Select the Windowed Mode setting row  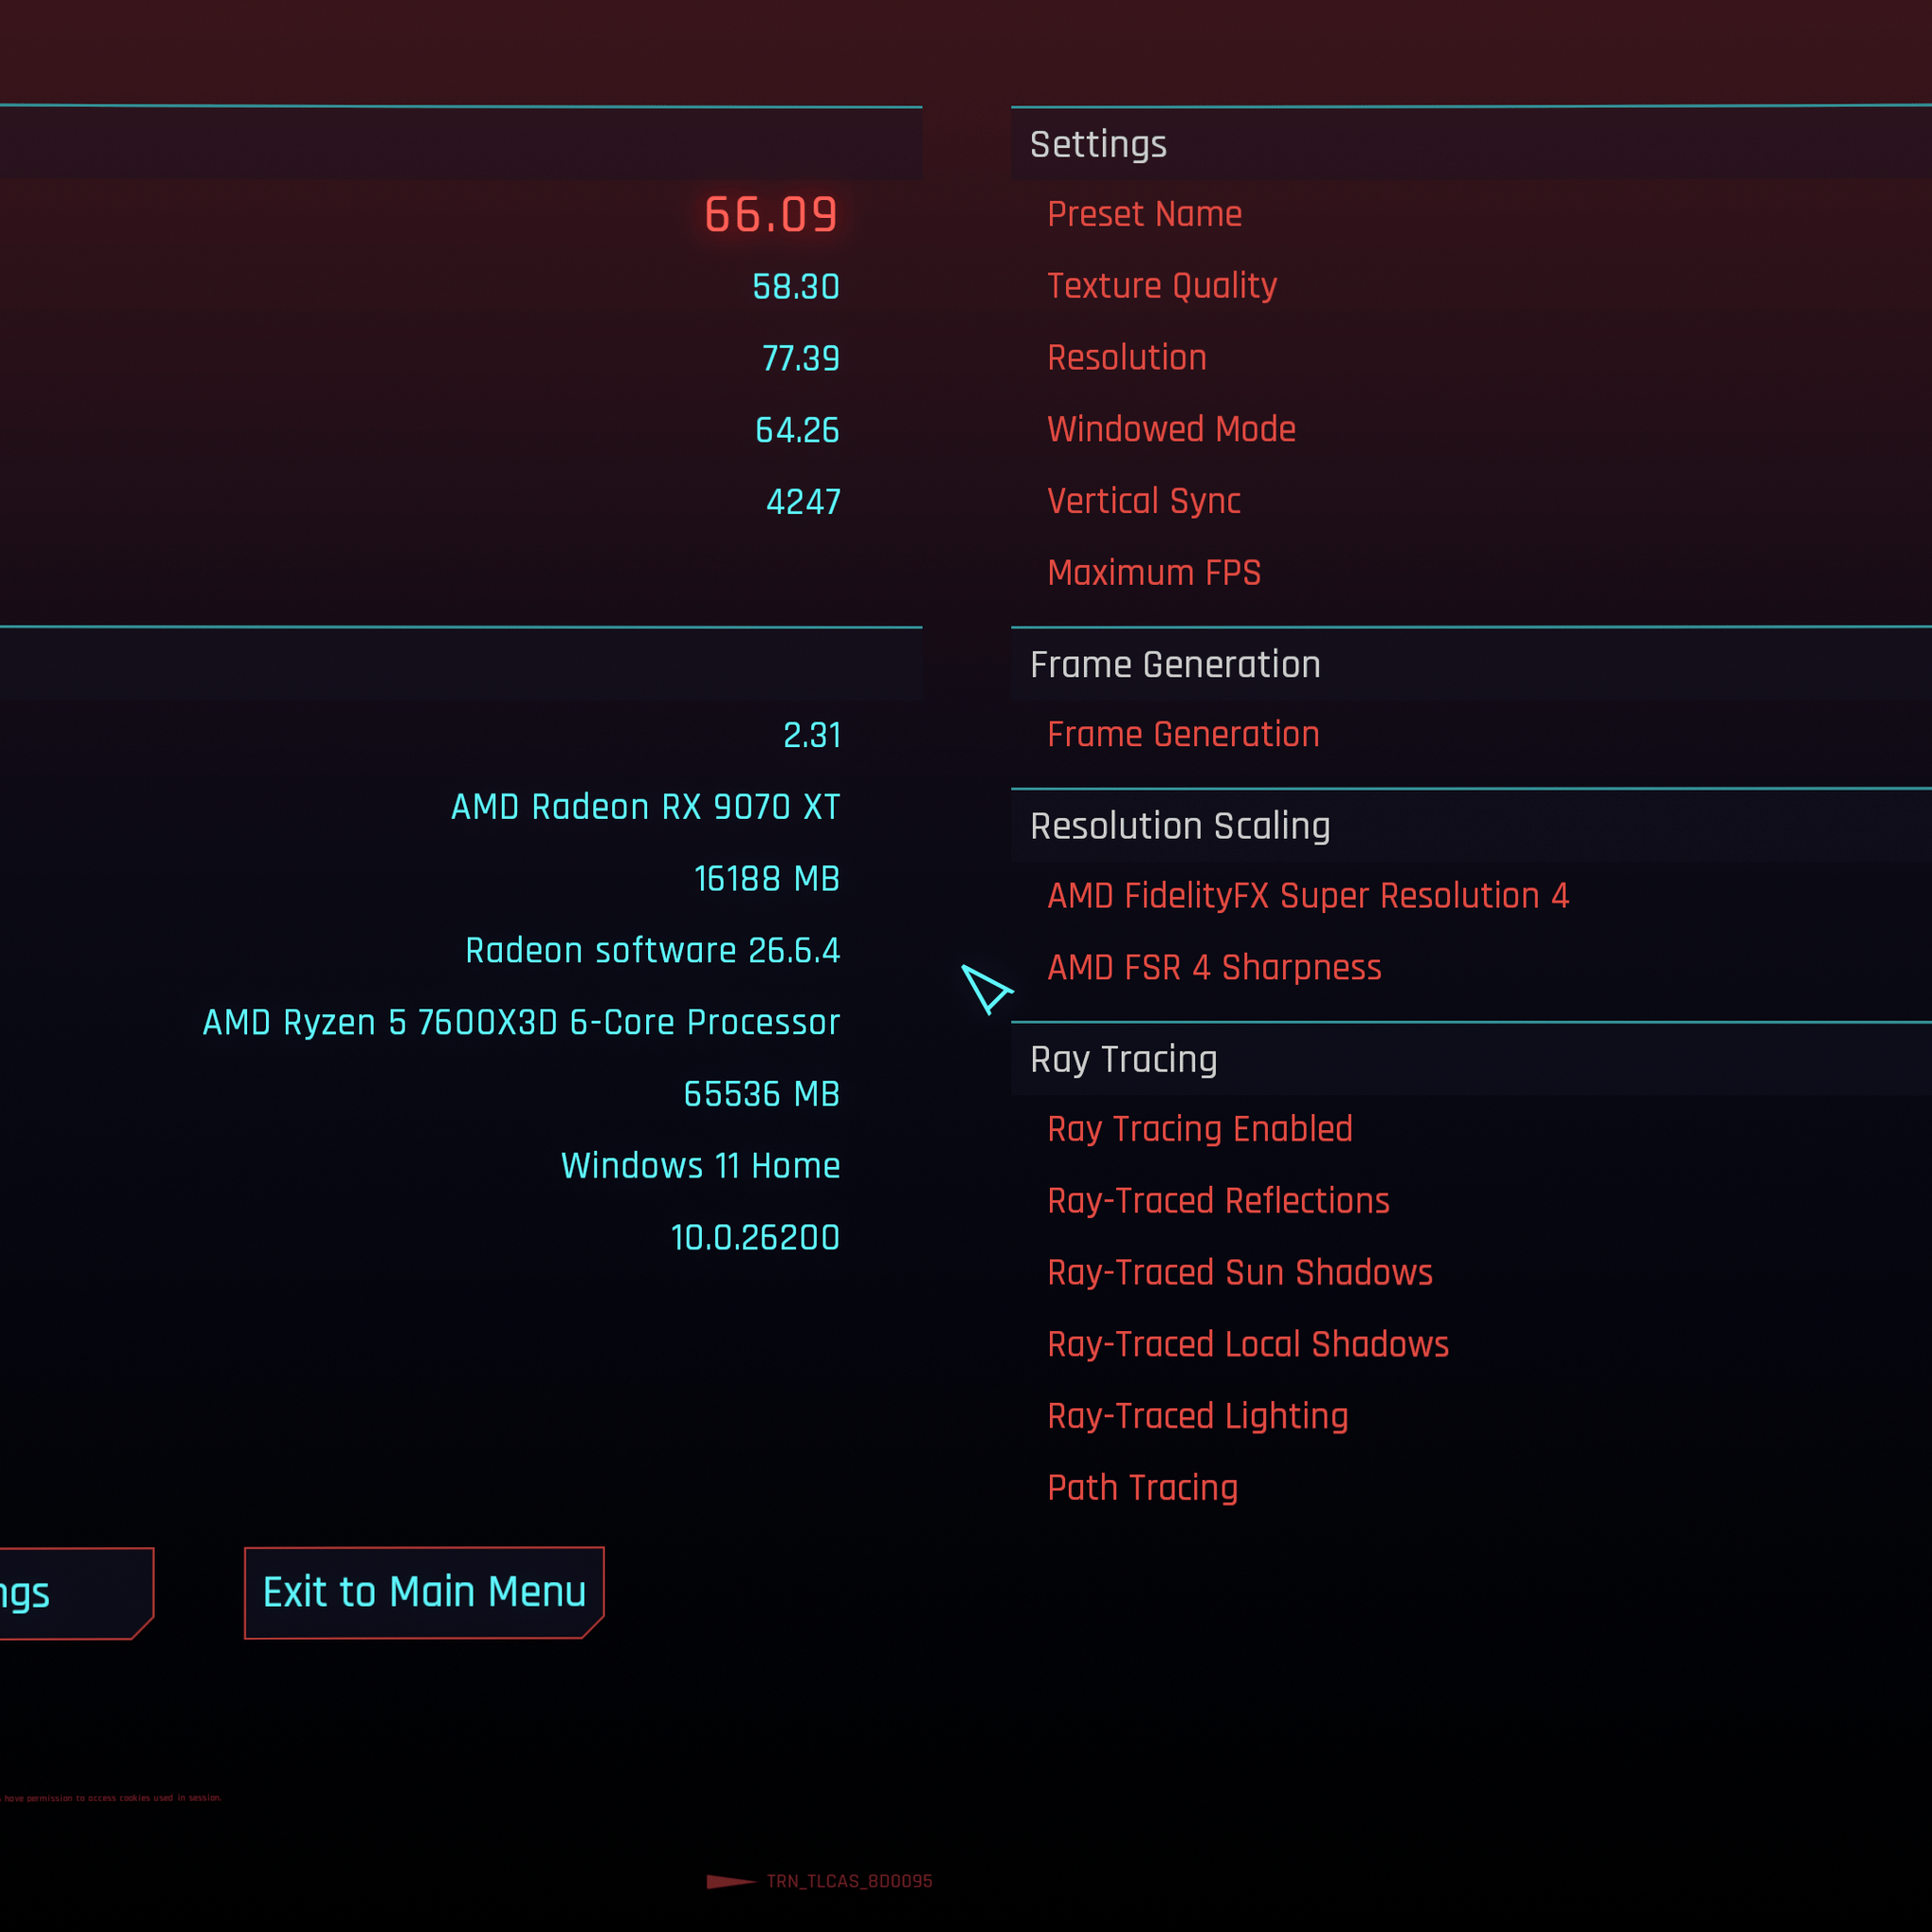click(1471, 430)
